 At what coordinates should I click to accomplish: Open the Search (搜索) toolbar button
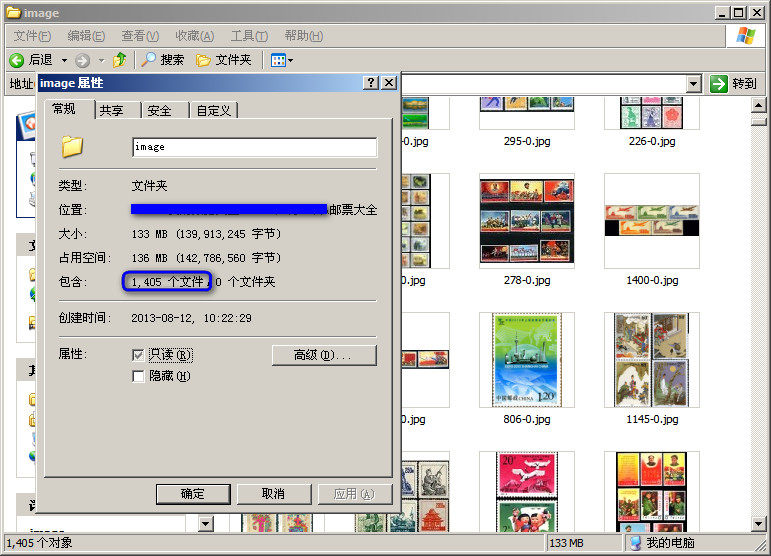[x=162, y=60]
